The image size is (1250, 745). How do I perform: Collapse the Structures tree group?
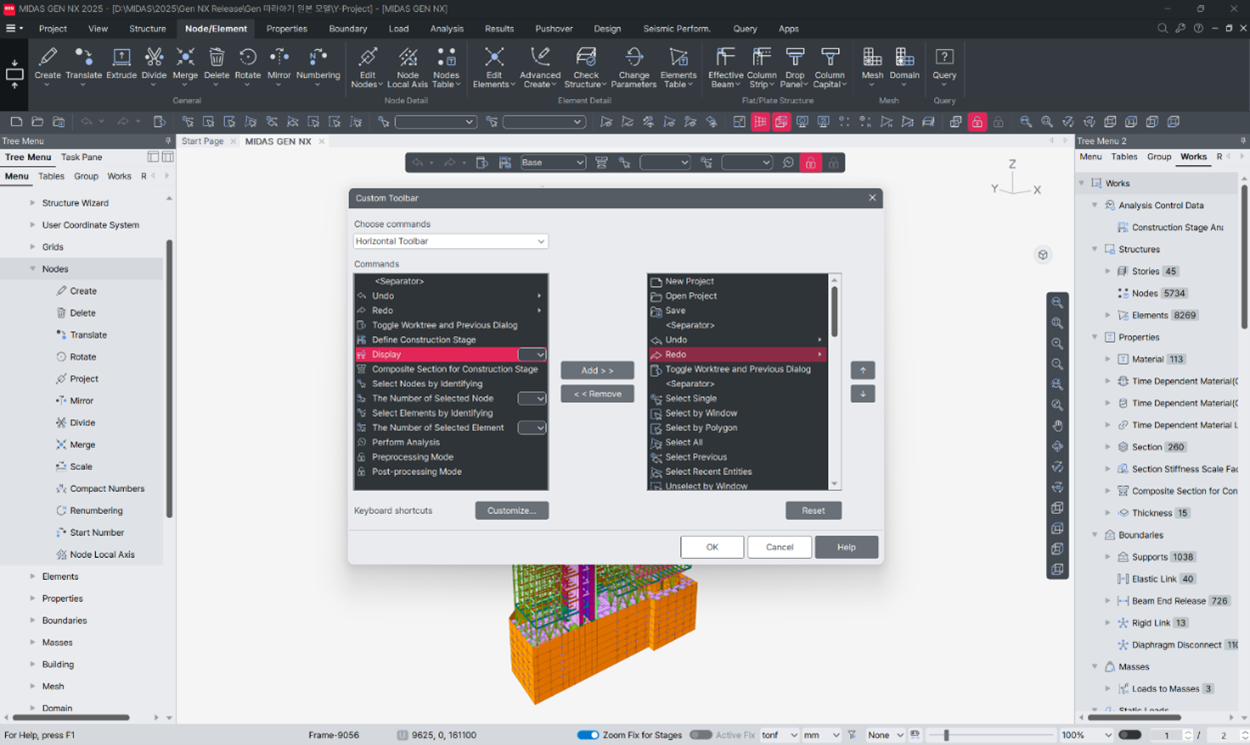pos(1095,250)
